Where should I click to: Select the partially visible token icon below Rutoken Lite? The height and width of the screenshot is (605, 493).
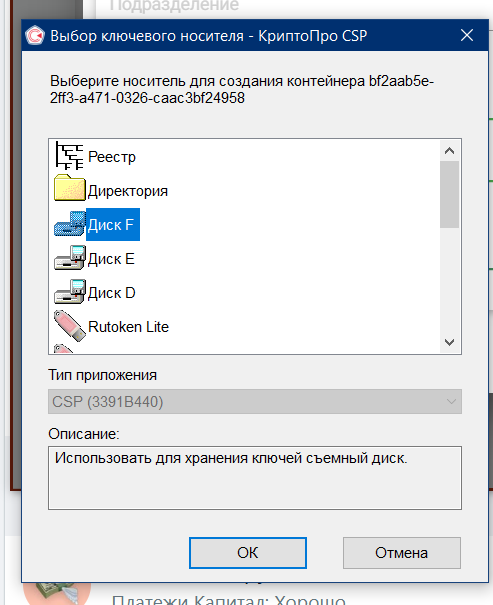[64, 349]
